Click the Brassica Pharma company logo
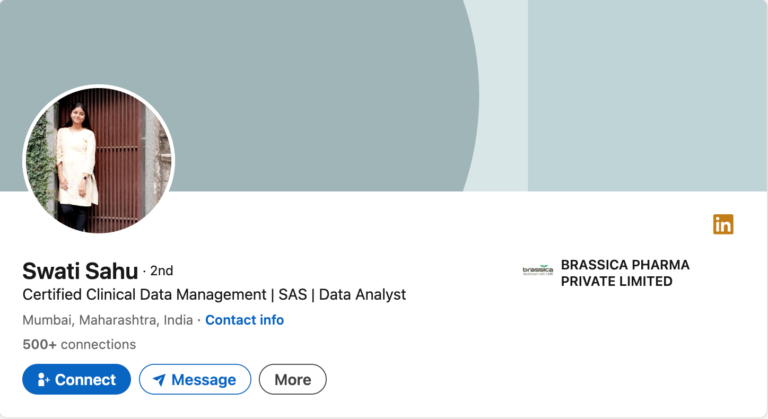 coord(537,271)
